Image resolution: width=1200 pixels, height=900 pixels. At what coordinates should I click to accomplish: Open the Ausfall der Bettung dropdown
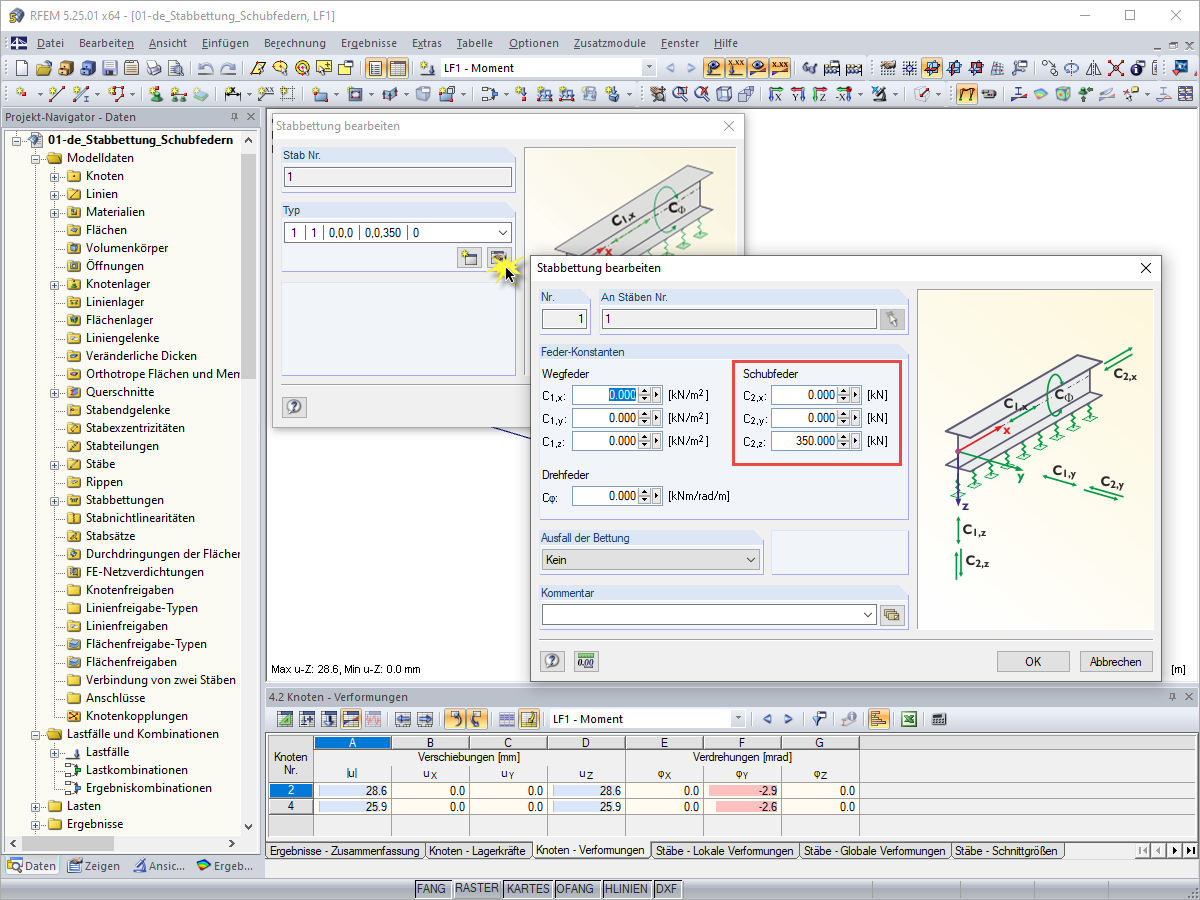tap(651, 560)
